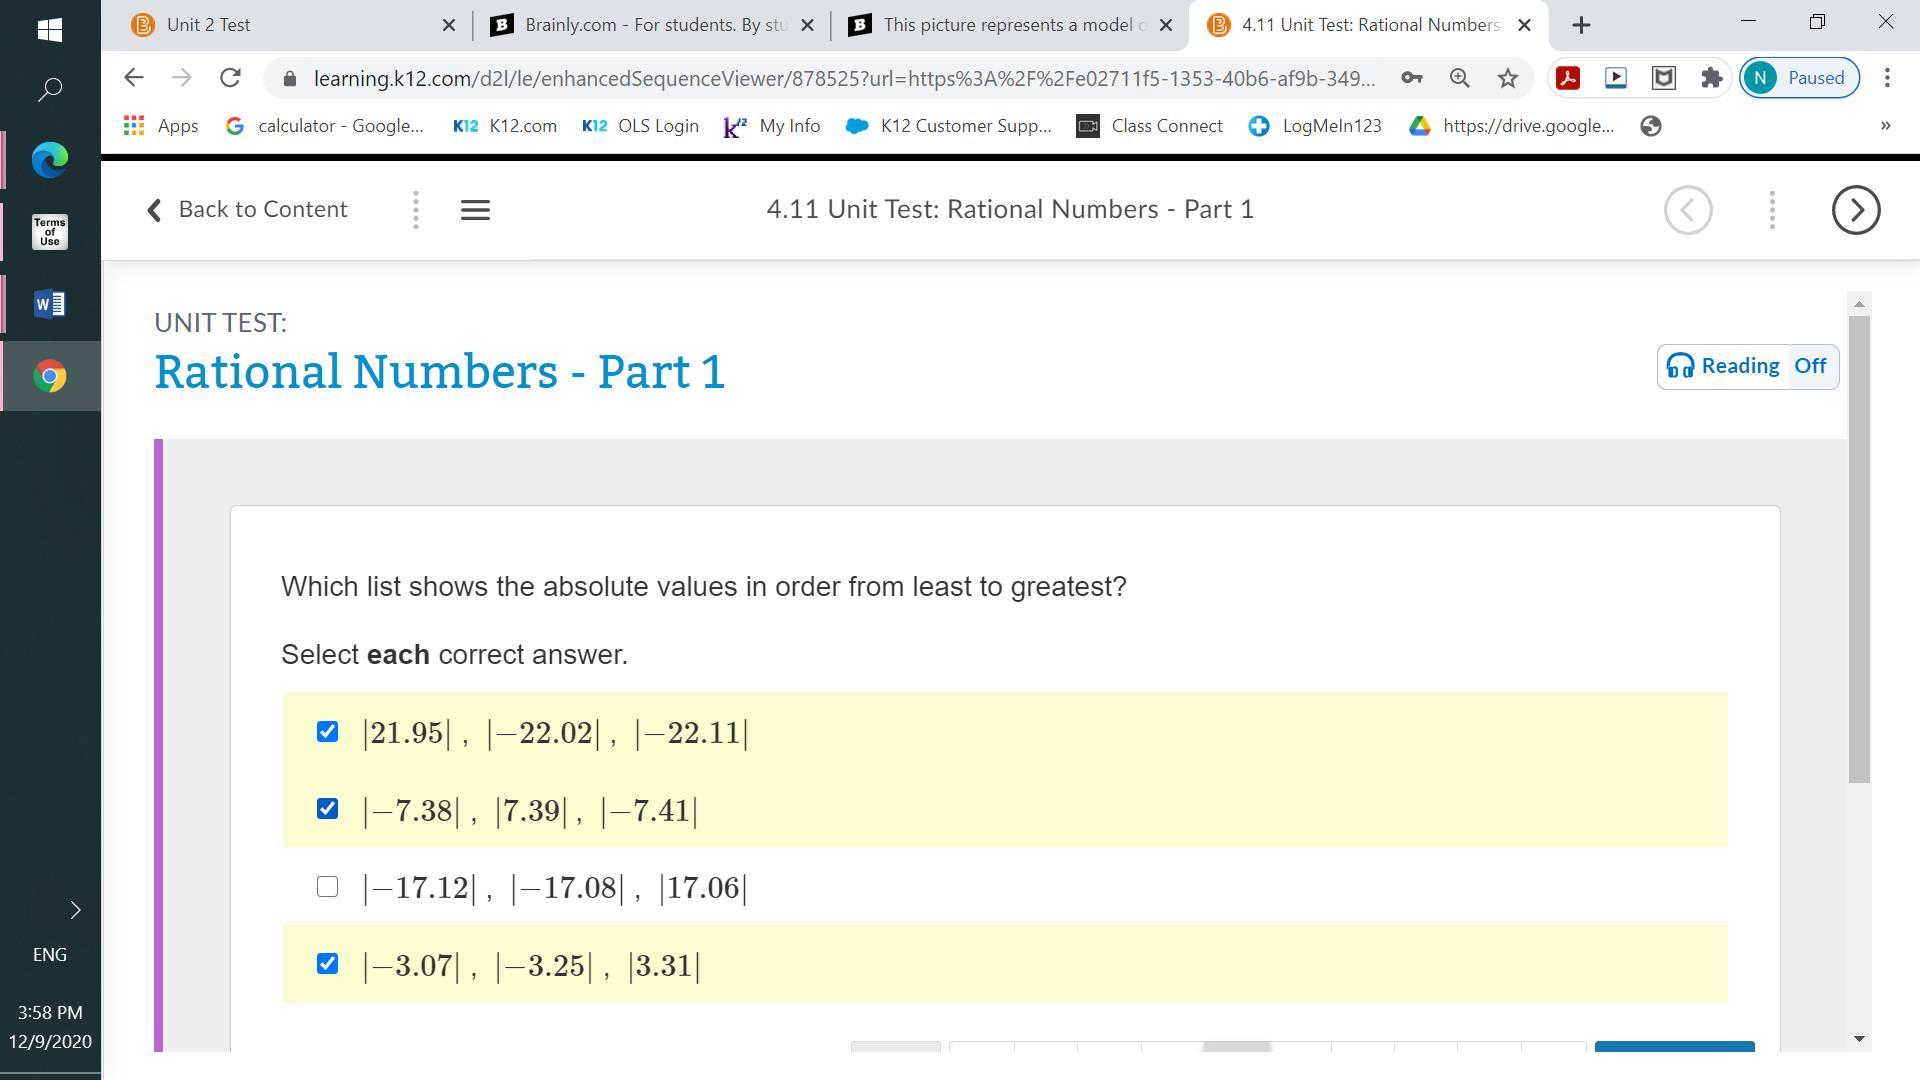
Task: Open the K12.com bookmark
Action: coord(505,126)
